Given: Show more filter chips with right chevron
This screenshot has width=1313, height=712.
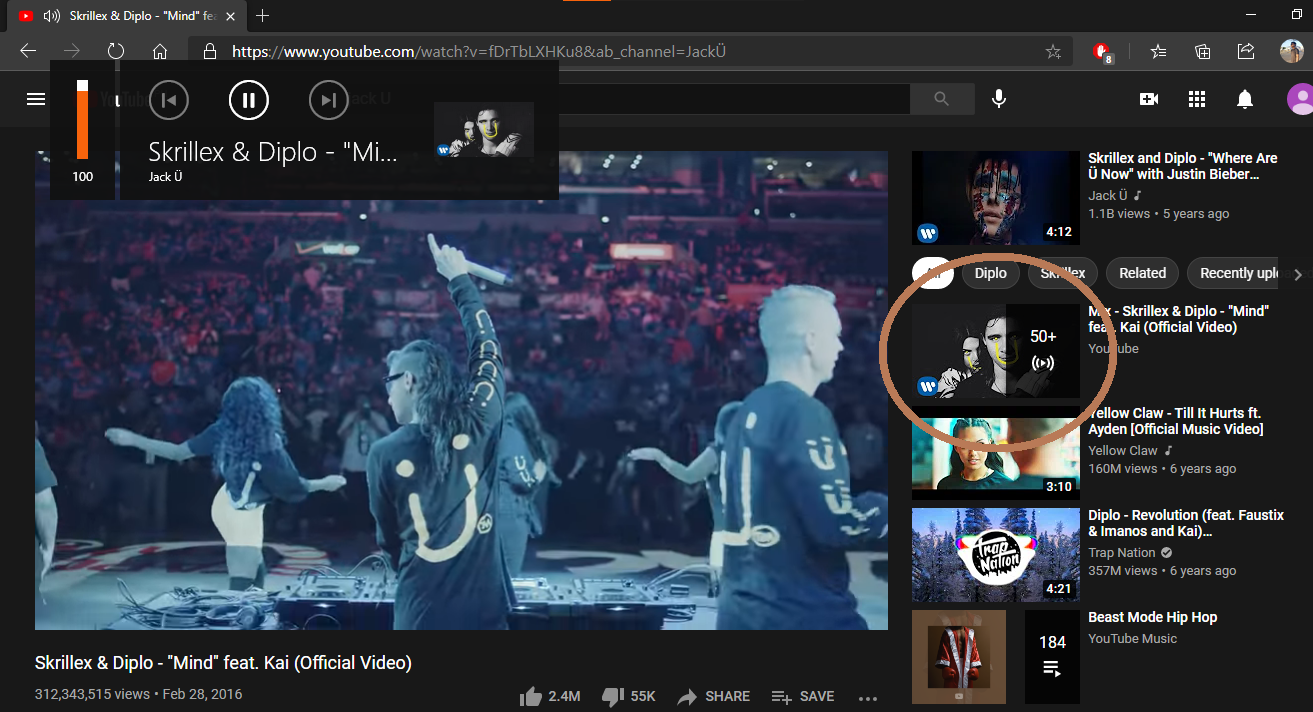Looking at the screenshot, I should 1298,274.
